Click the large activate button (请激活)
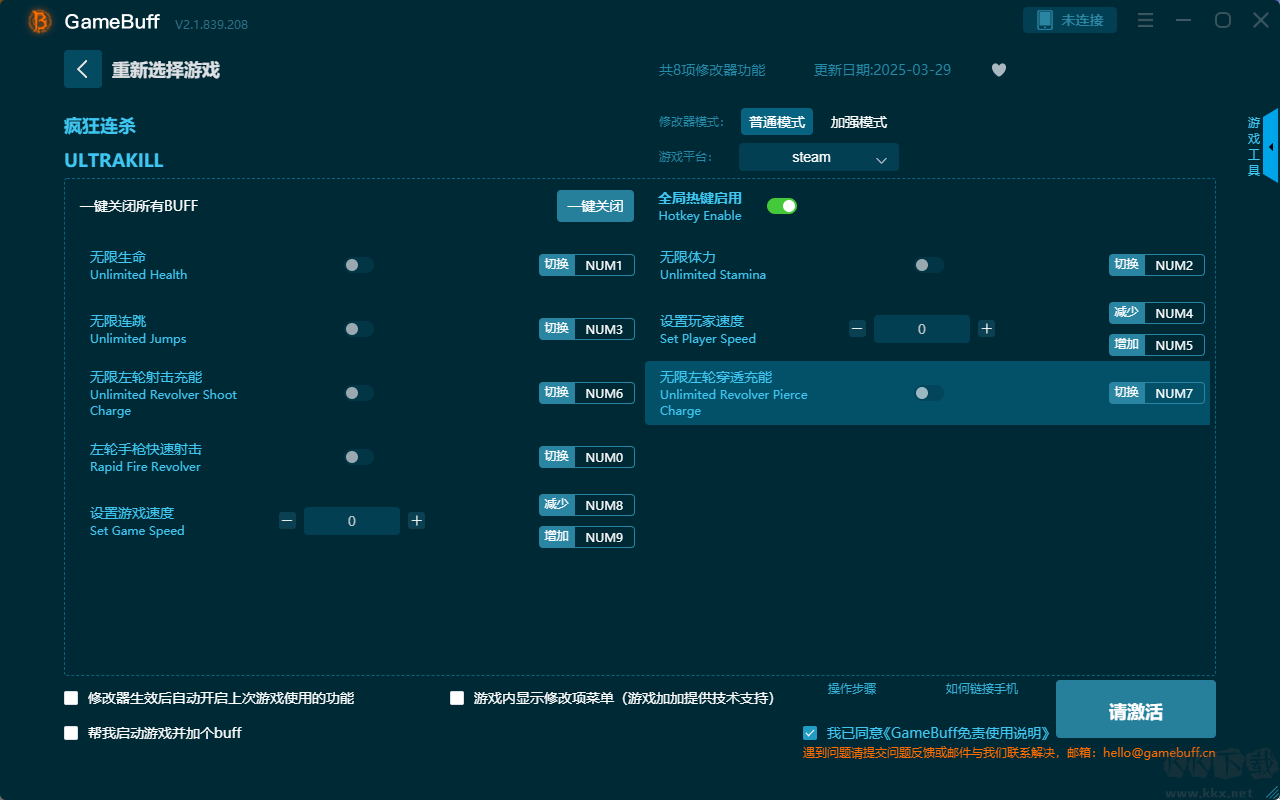This screenshot has width=1280, height=800. pos(1135,710)
